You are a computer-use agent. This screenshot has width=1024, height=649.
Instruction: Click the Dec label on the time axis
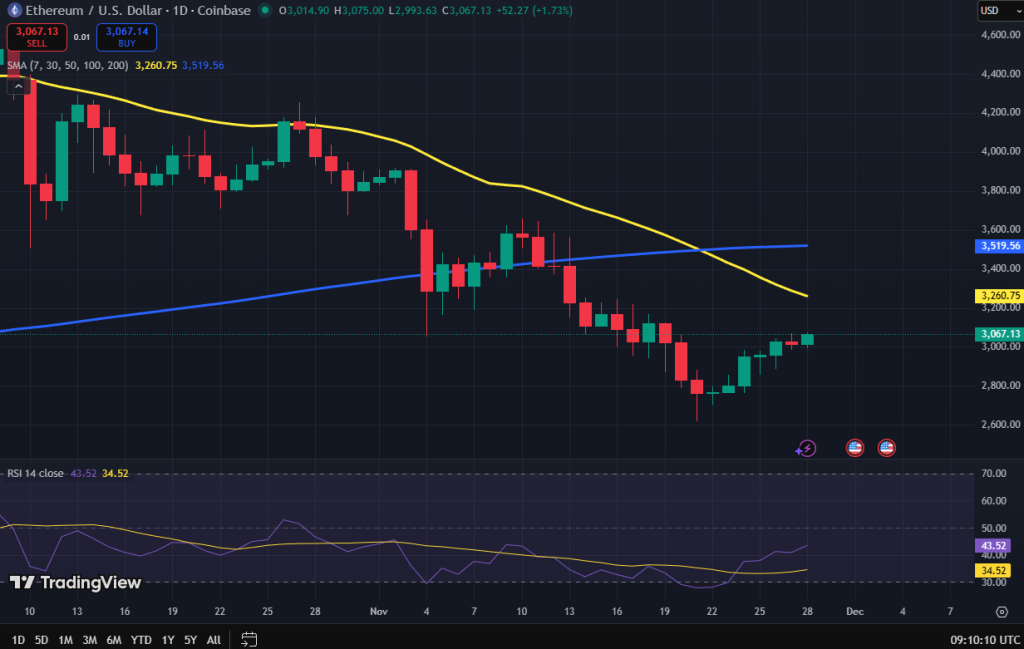[x=855, y=612]
